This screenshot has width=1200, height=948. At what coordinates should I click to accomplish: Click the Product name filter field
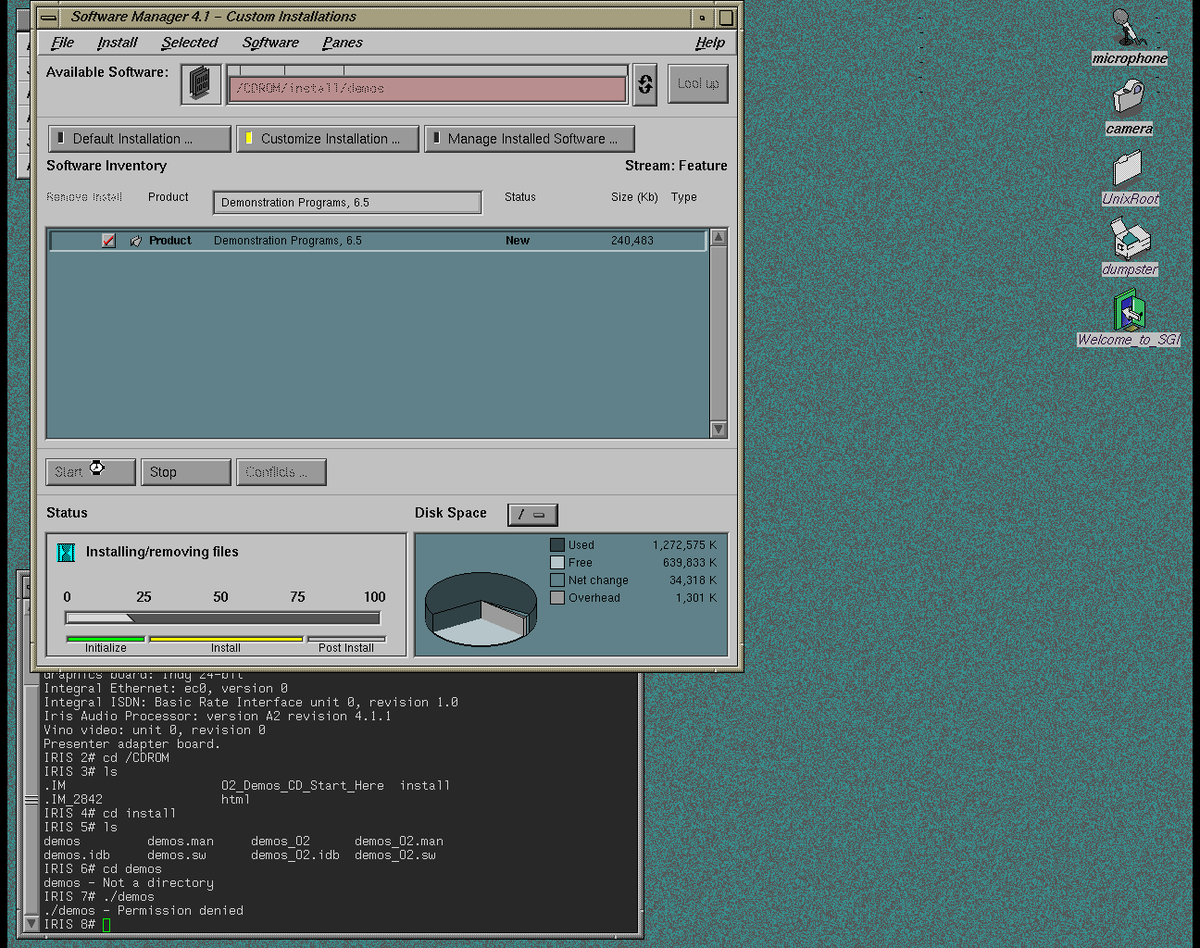tap(347, 203)
